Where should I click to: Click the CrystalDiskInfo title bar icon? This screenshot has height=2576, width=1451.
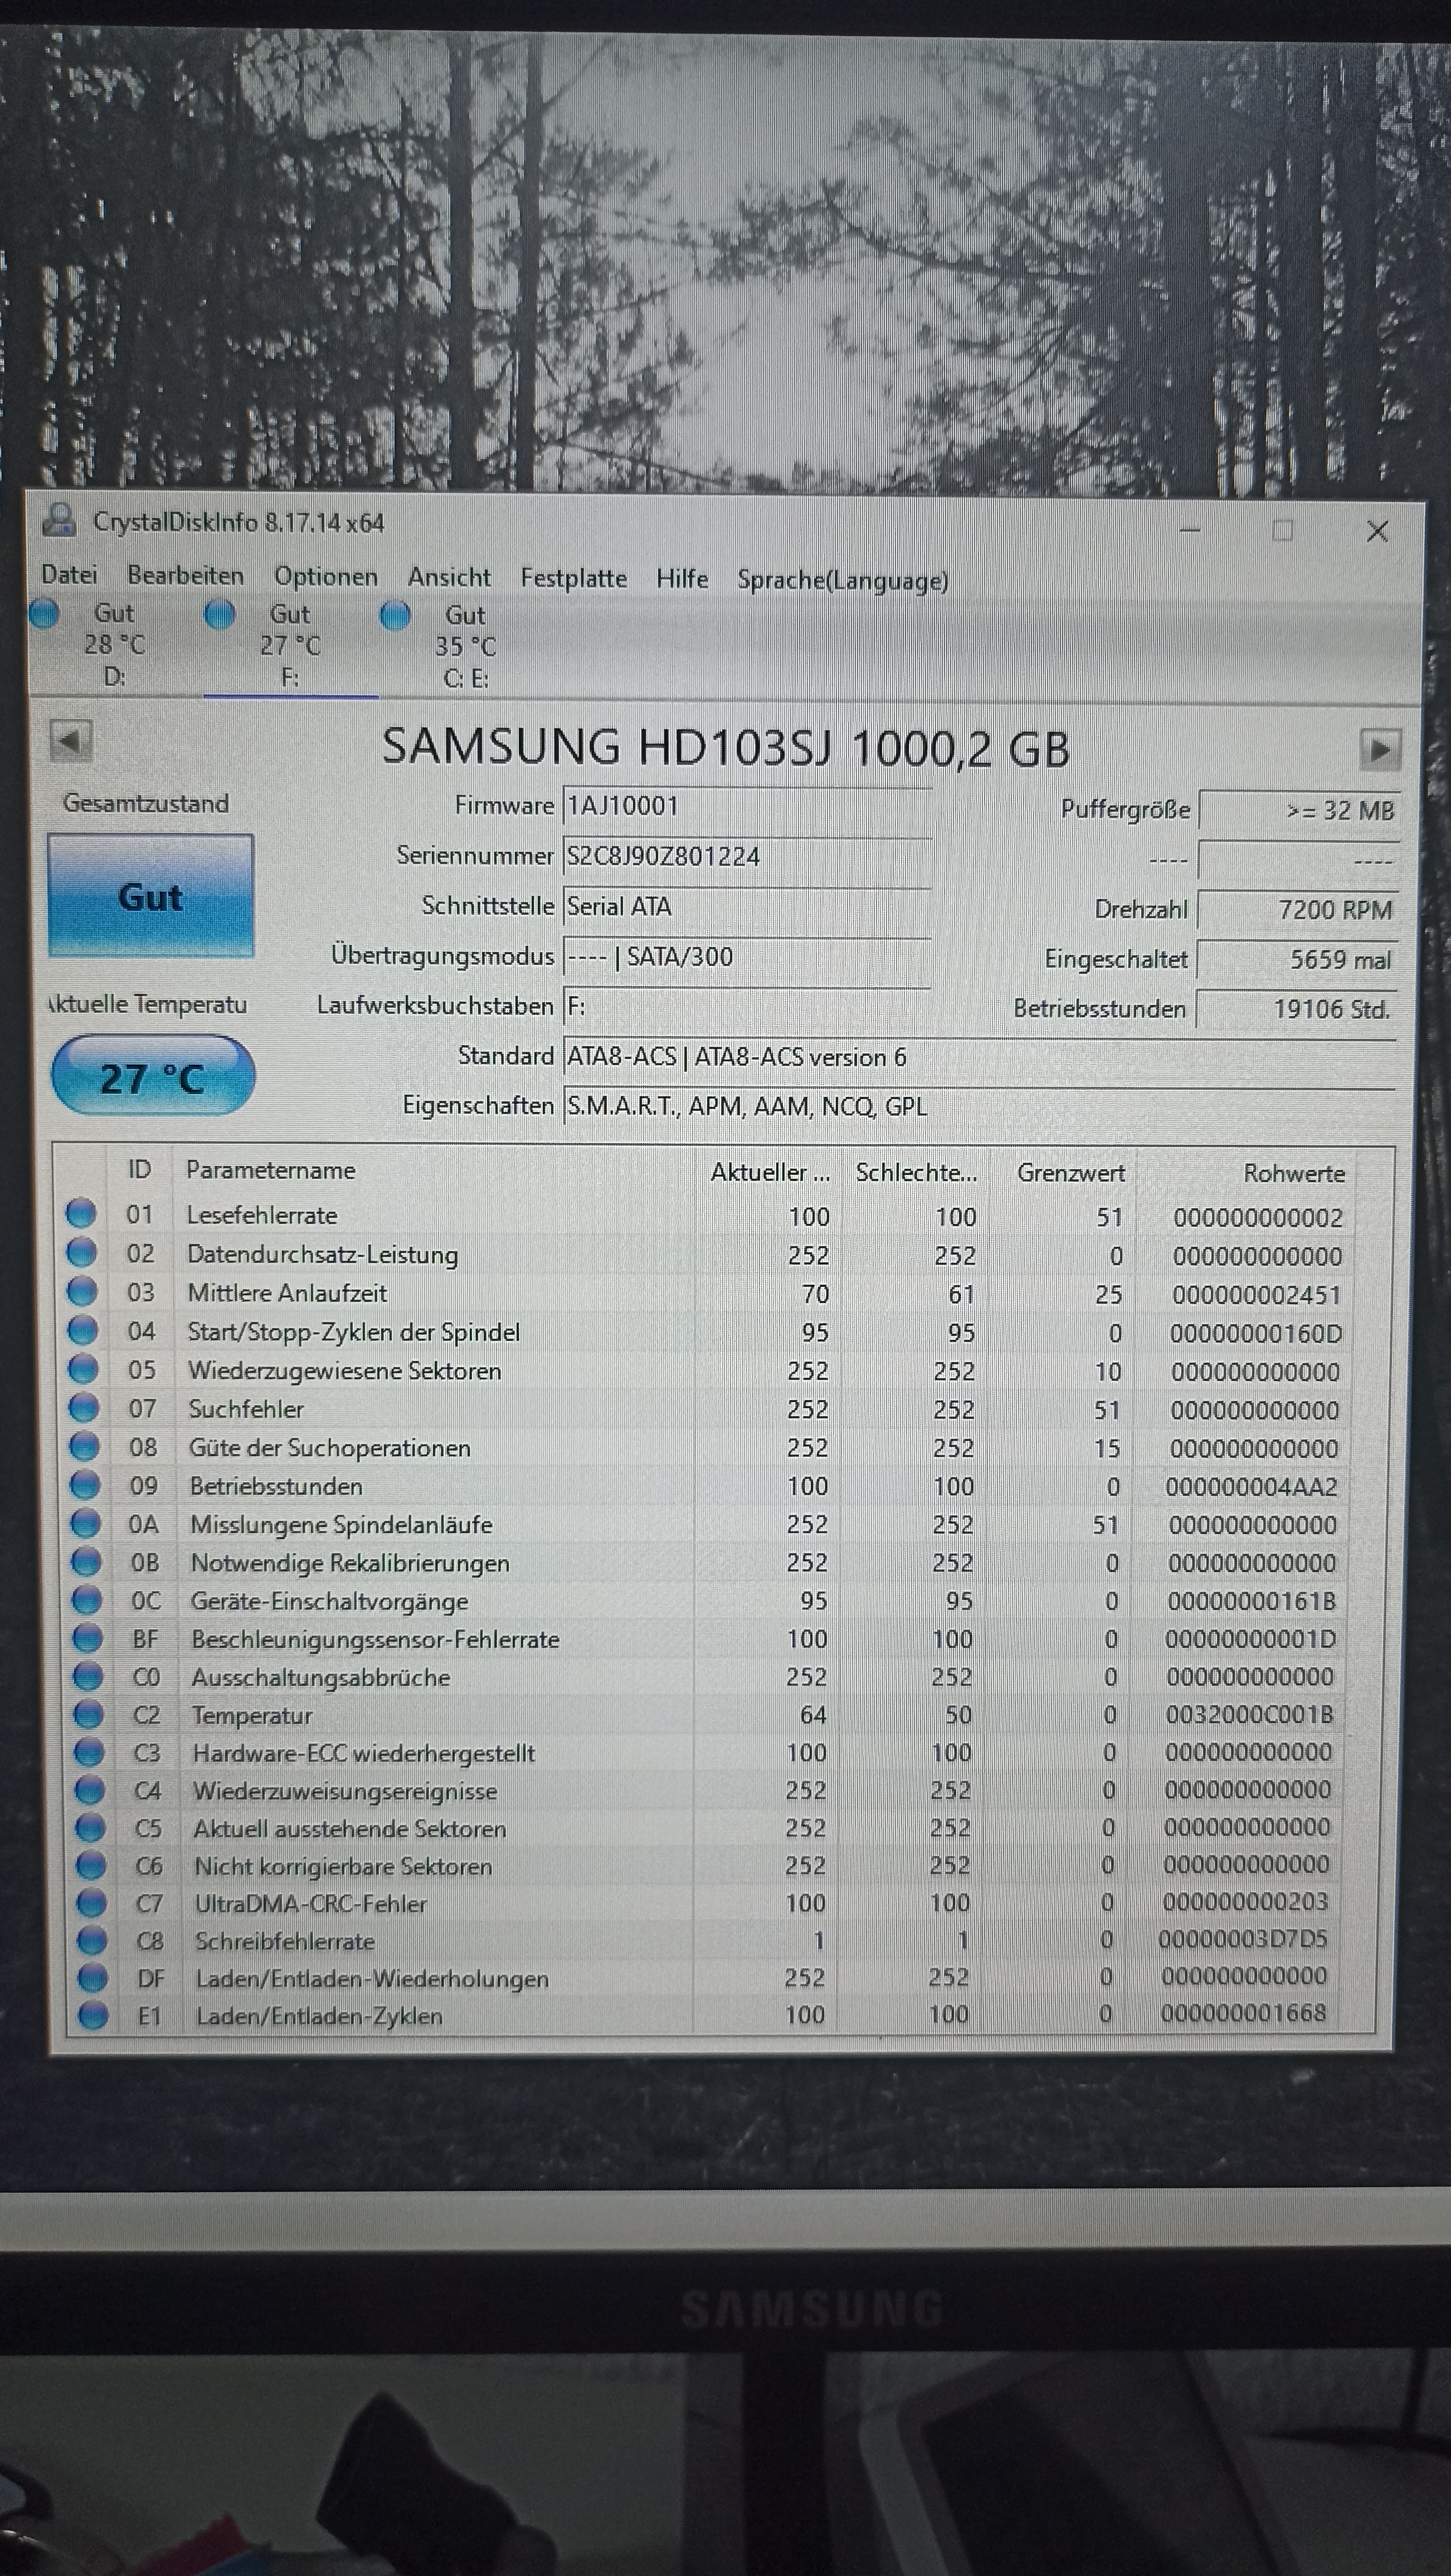tap(59, 520)
